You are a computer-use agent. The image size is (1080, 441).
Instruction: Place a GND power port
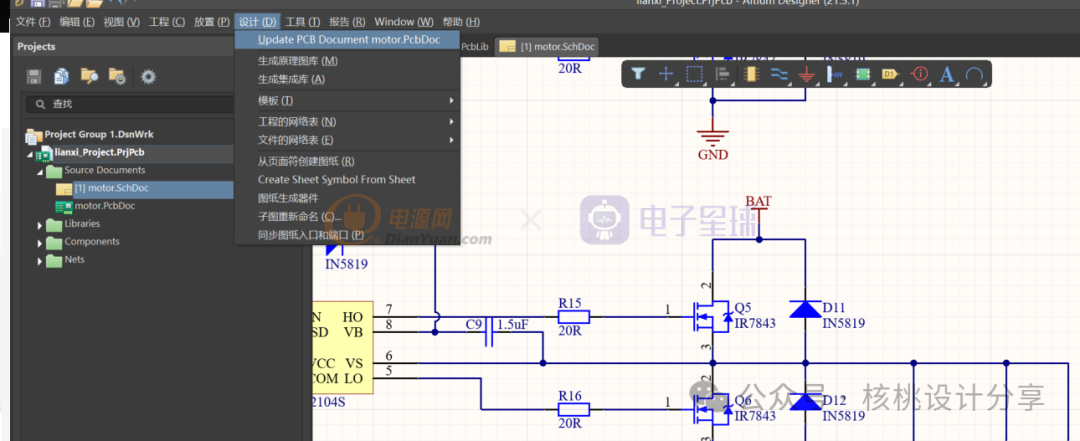[x=807, y=74]
